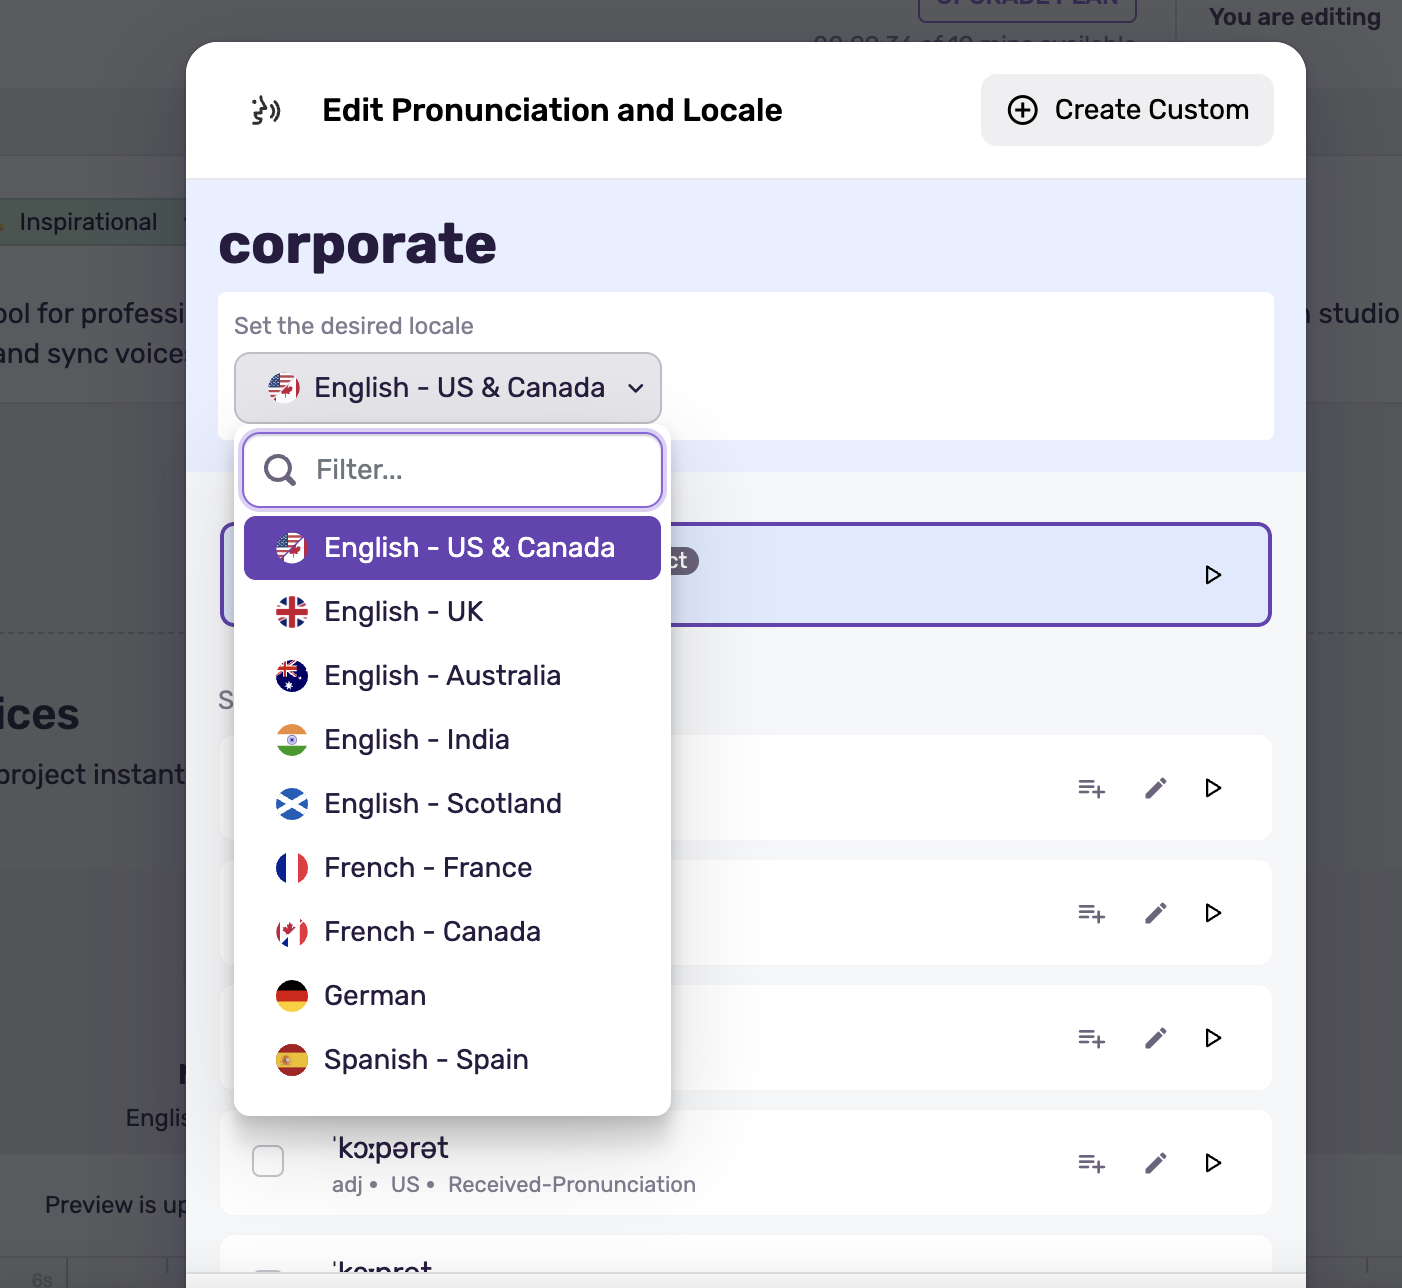Viewport: 1402px width, 1288px height.
Task: Play the first pronunciation in the suggestion list
Action: pyautogui.click(x=1213, y=788)
